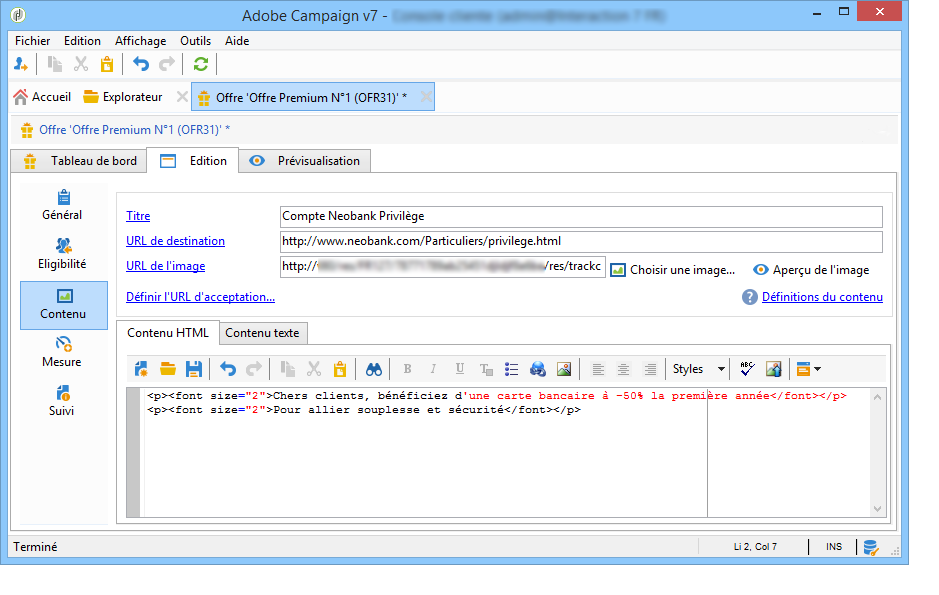939x595 pixels.
Task: Open the Mesure section in the sidebar
Action: 62,353
